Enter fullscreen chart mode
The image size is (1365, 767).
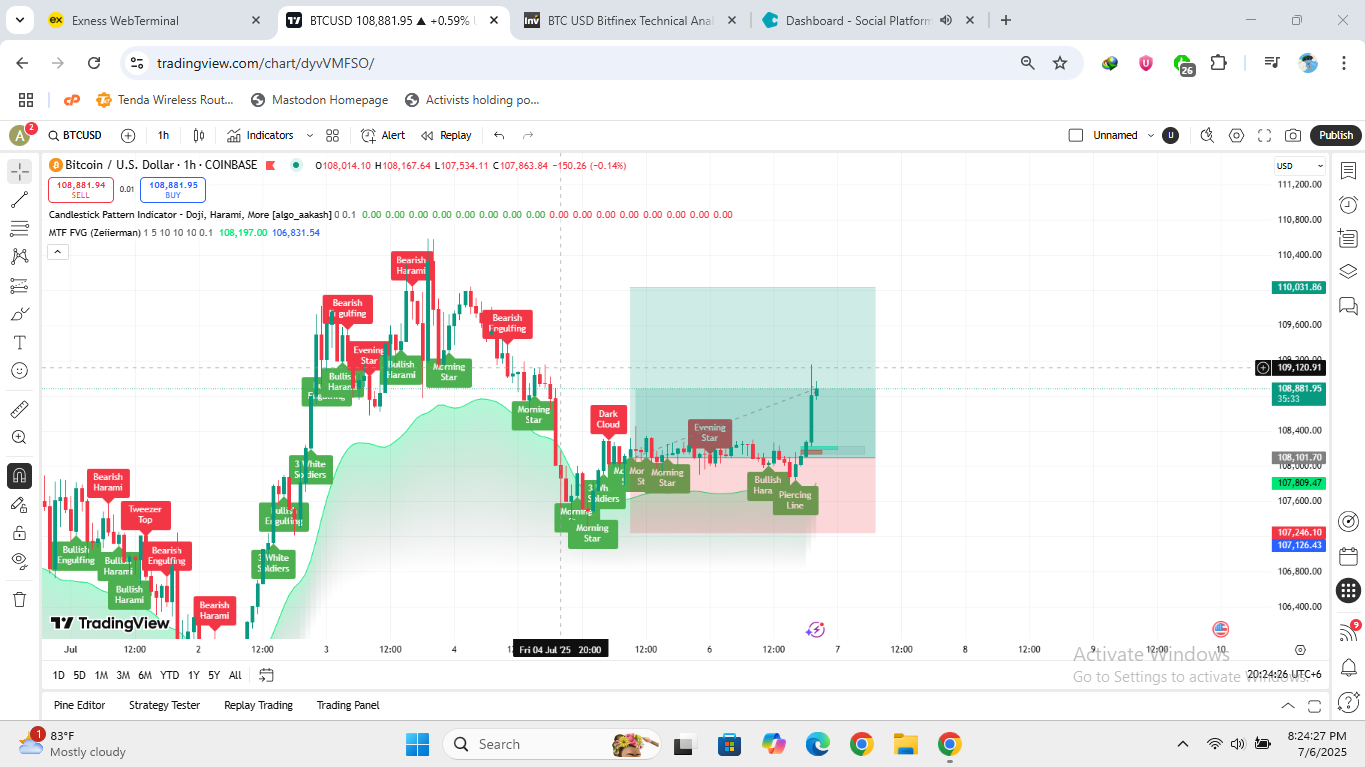click(1265, 135)
